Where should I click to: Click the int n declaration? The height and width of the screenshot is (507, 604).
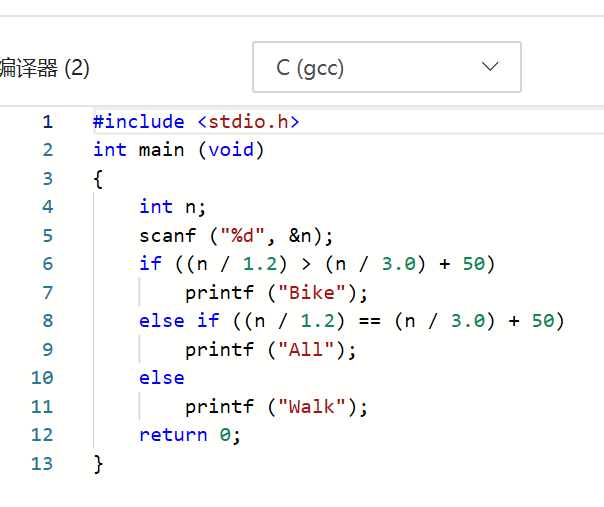click(172, 207)
